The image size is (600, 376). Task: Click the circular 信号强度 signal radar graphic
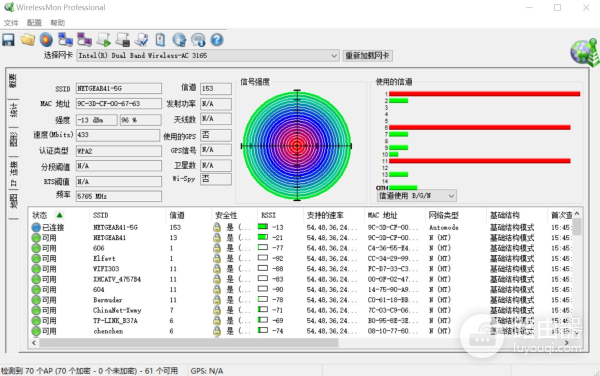(x=297, y=145)
